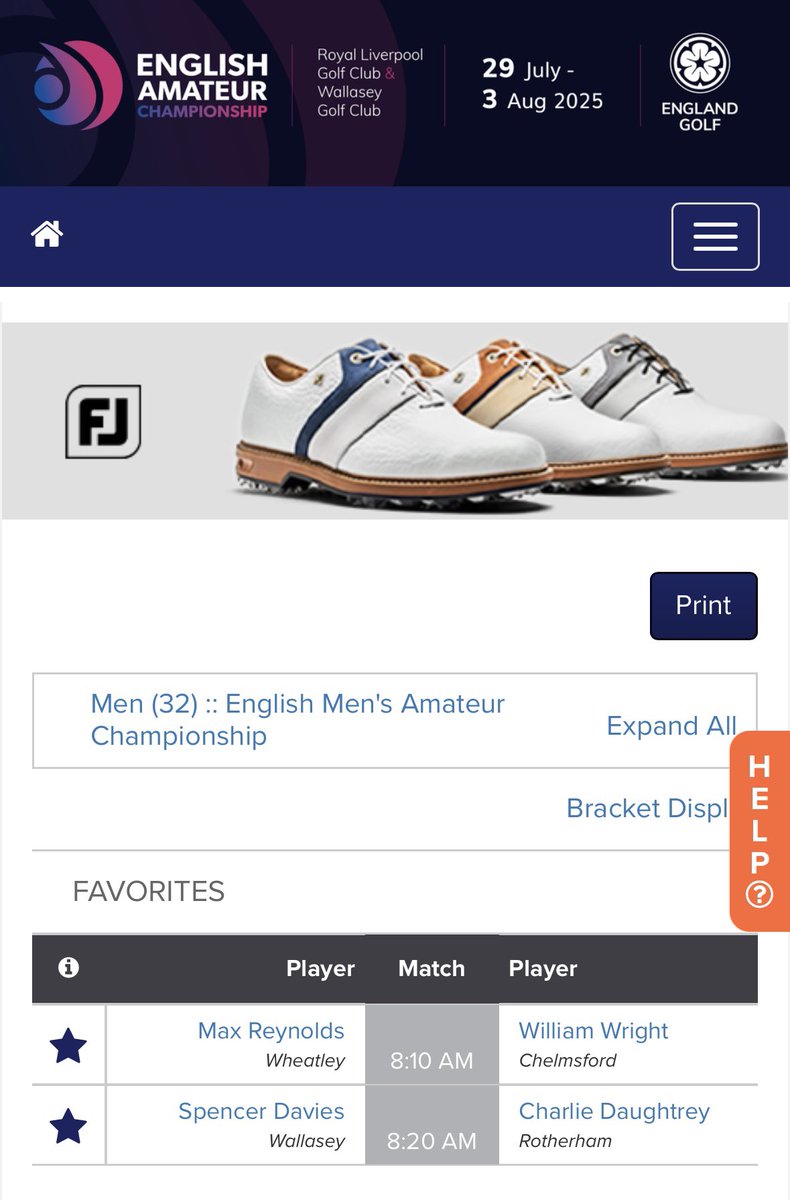Click the Print button
This screenshot has height=1200, width=790.
(703, 605)
